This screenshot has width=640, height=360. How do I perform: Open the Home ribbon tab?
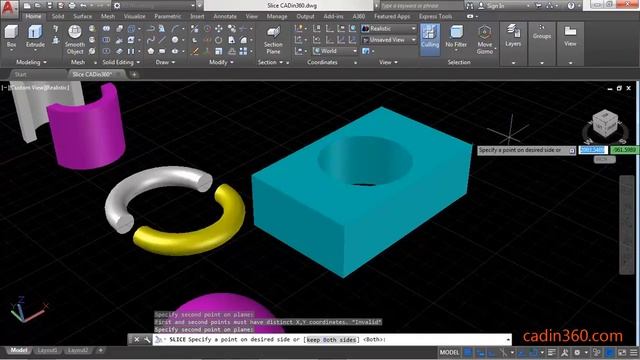tap(33, 16)
